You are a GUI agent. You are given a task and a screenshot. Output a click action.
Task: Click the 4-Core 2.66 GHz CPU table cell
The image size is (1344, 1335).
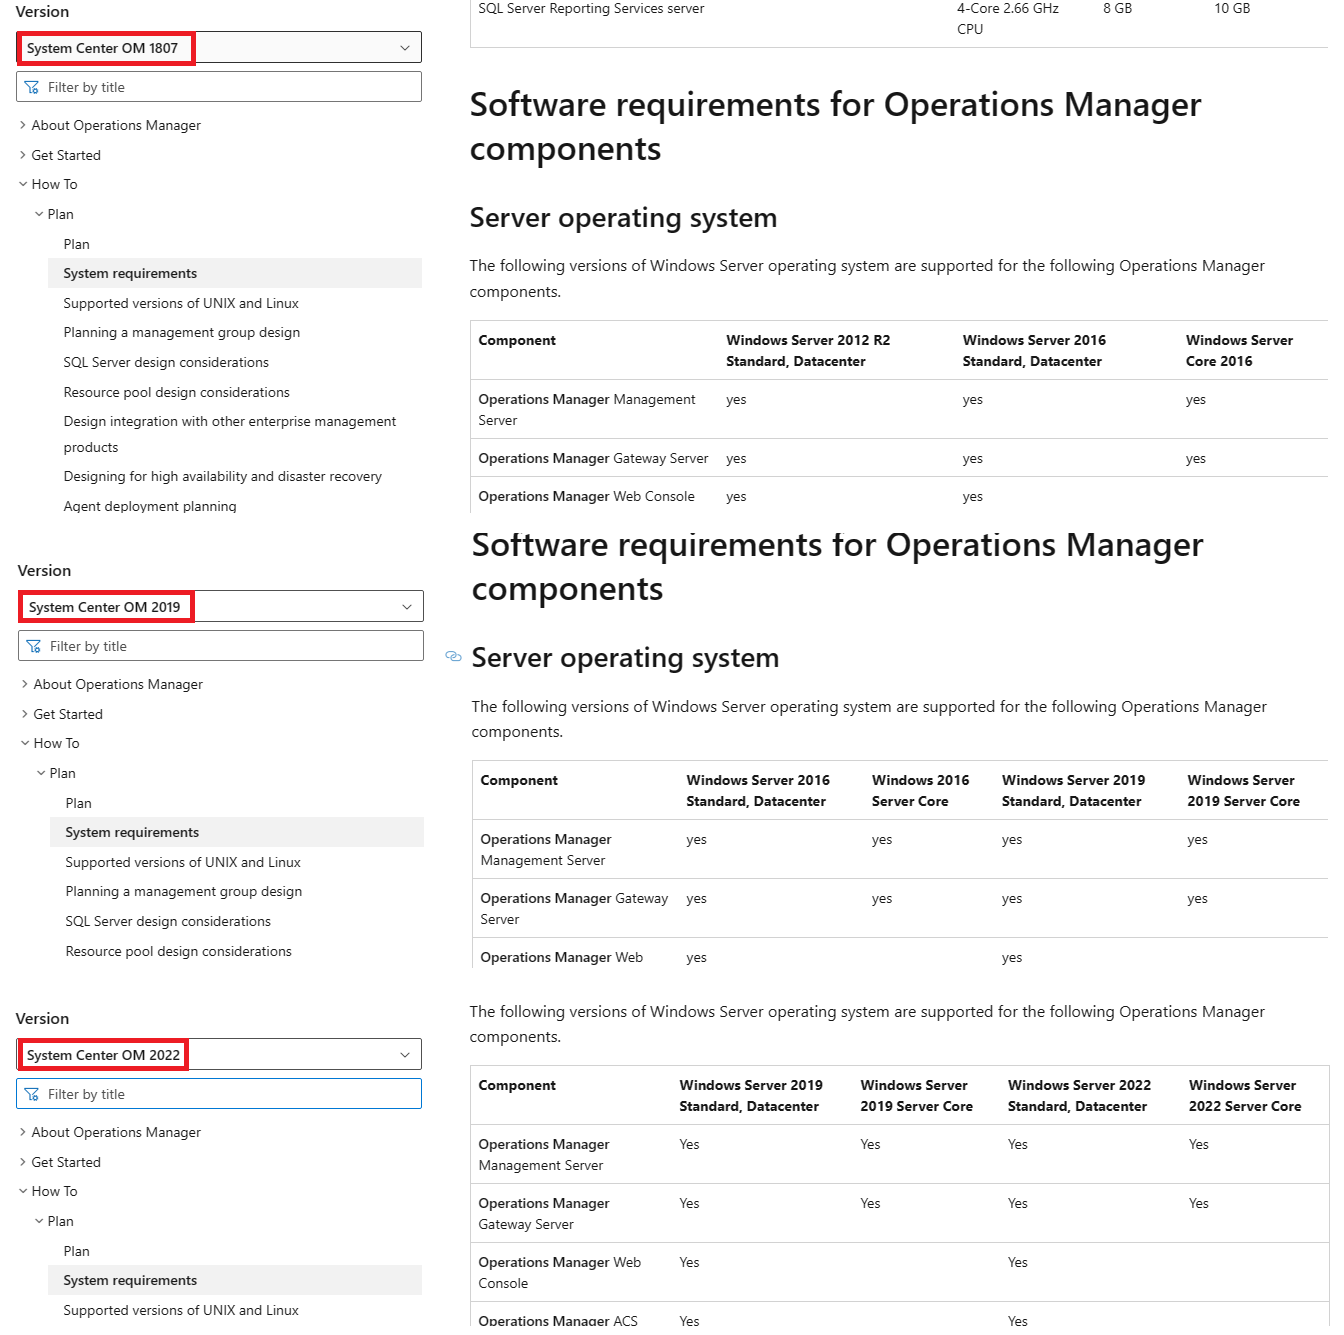coord(1008,18)
